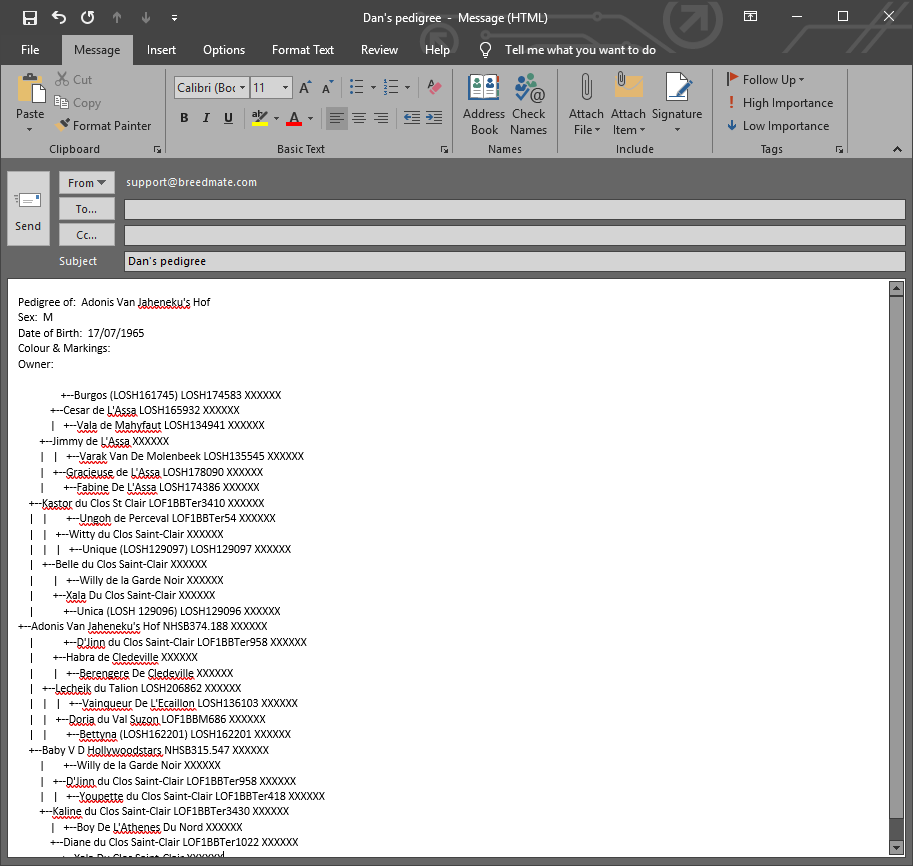Open Tags dialog launcher

tap(840, 150)
